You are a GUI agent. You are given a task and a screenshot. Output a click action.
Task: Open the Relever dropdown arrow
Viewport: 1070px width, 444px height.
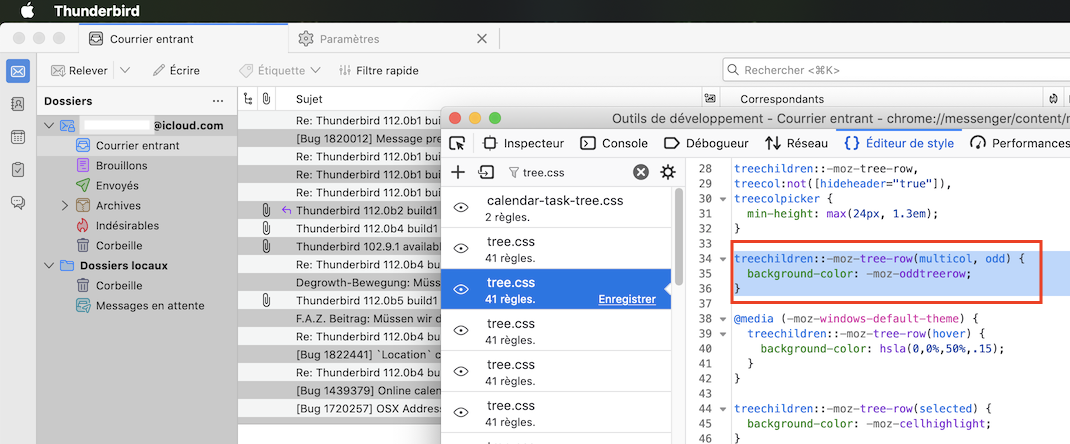pyautogui.click(x=125, y=70)
